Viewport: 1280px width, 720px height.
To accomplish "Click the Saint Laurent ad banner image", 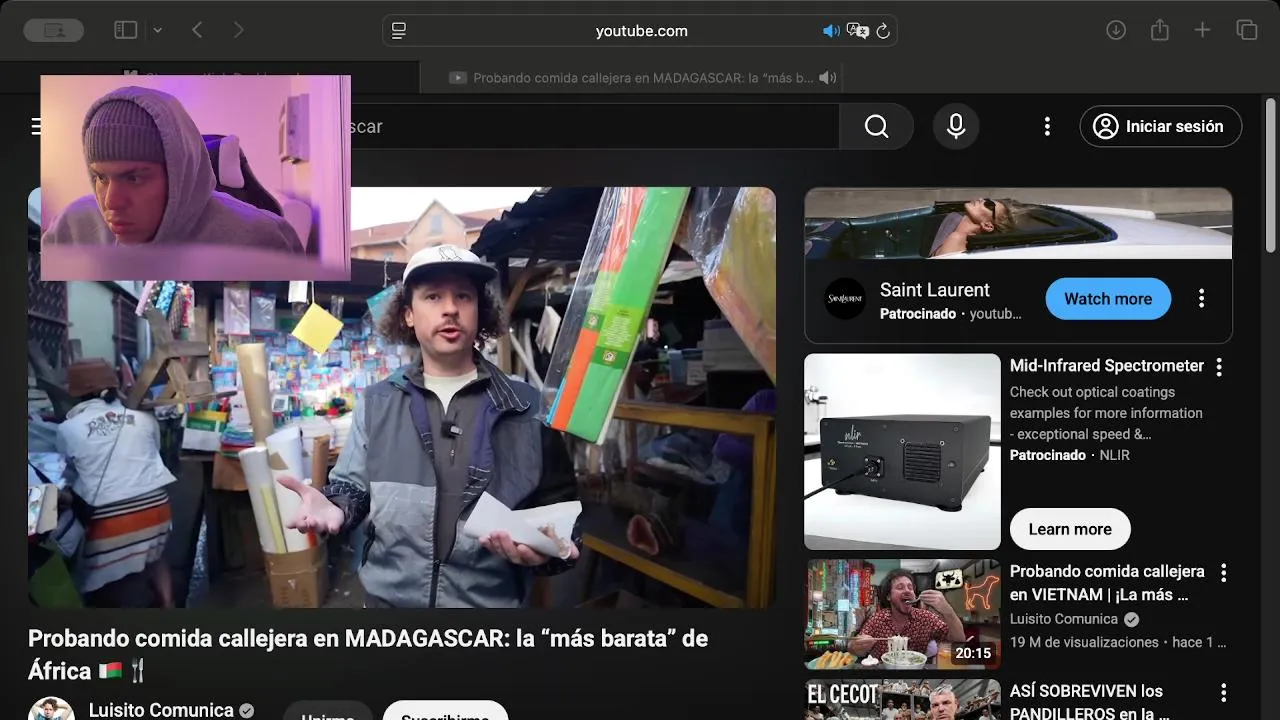I will [1018, 223].
